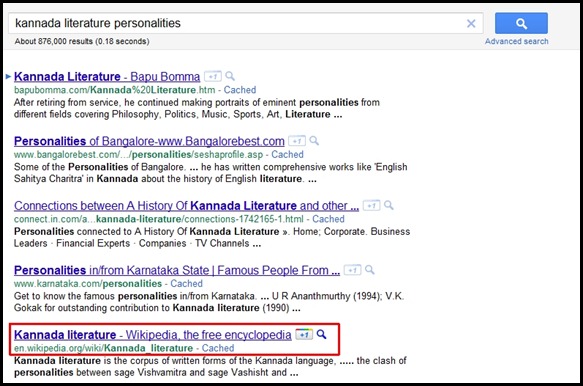Click URL 'connect.in.com/a...kannada-literature/connections-1742165-1.html'
The height and width of the screenshot is (386, 583).
coord(159,219)
